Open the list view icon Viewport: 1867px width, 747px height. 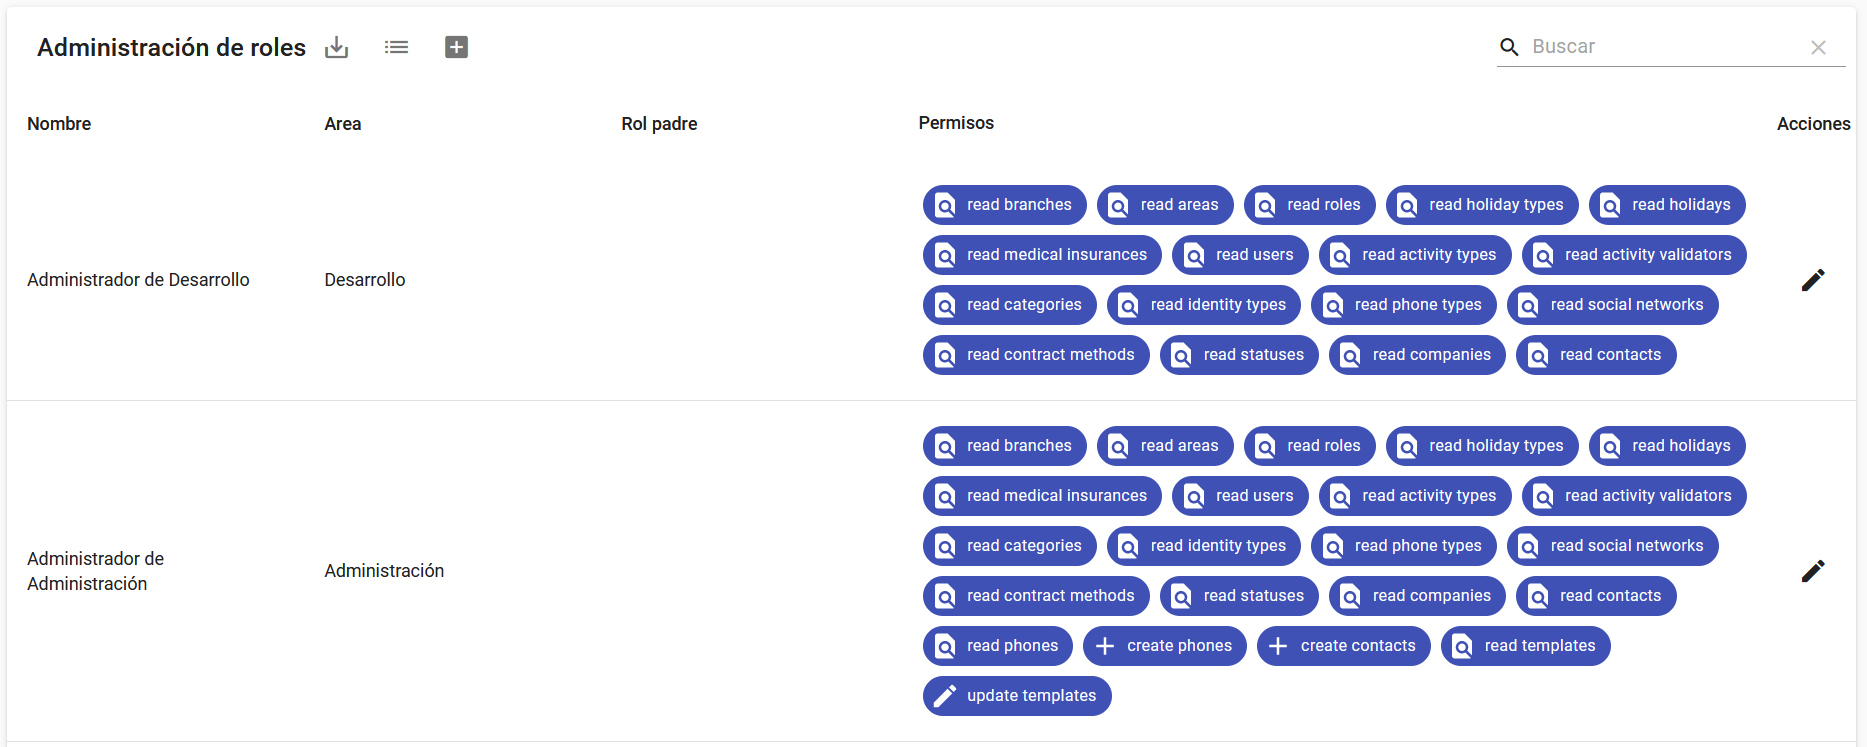[x=396, y=47]
